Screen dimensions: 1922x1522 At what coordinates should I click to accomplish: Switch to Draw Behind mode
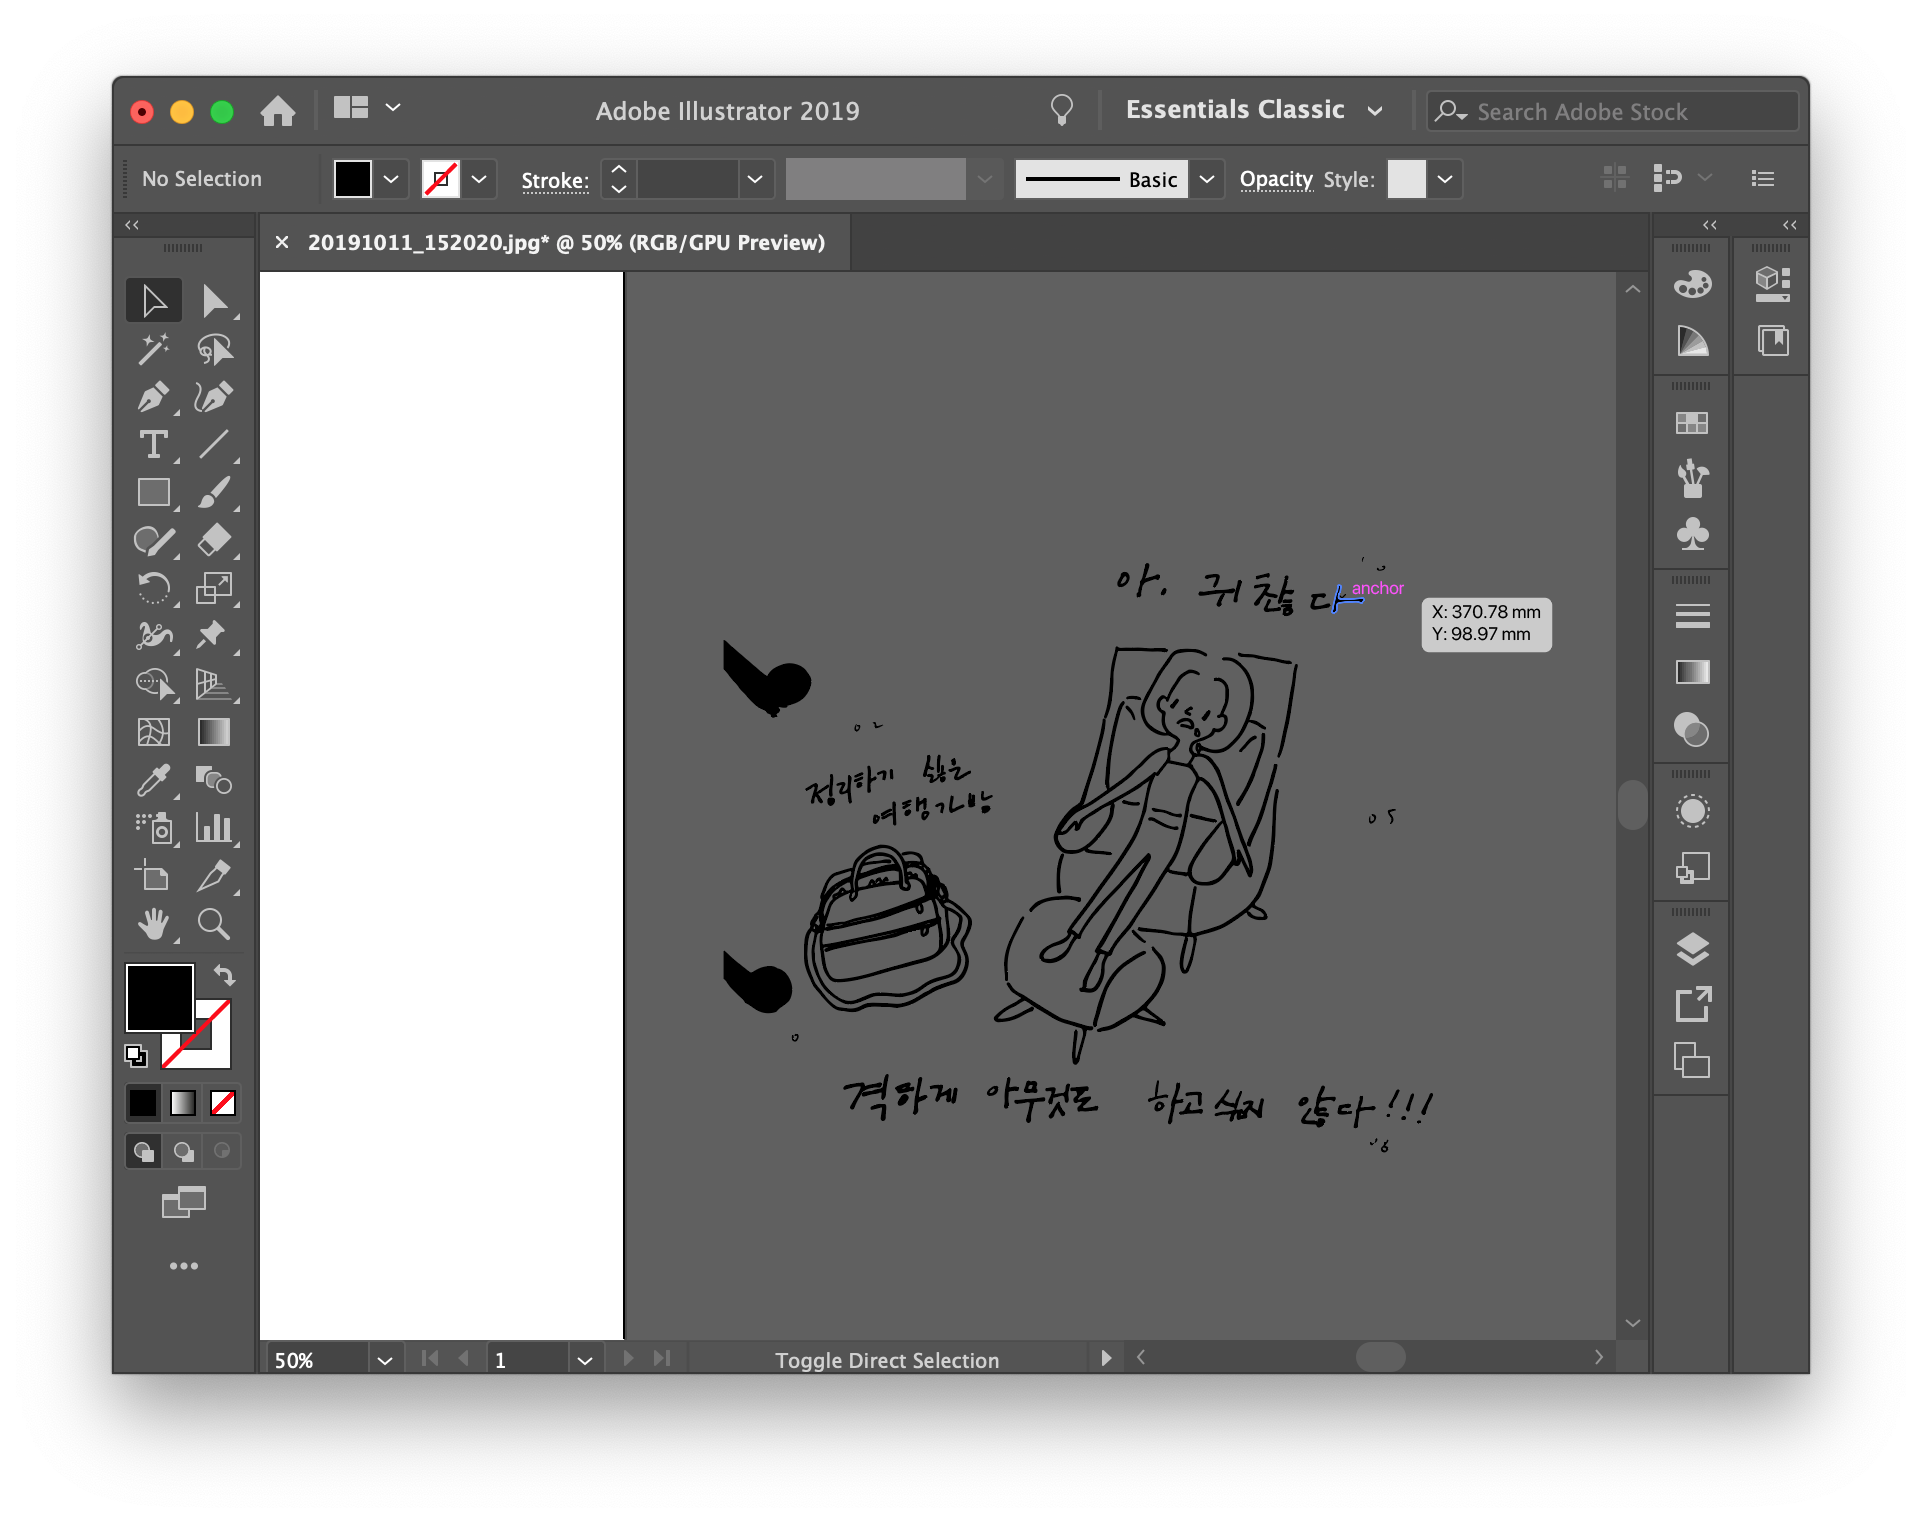pos(183,1151)
